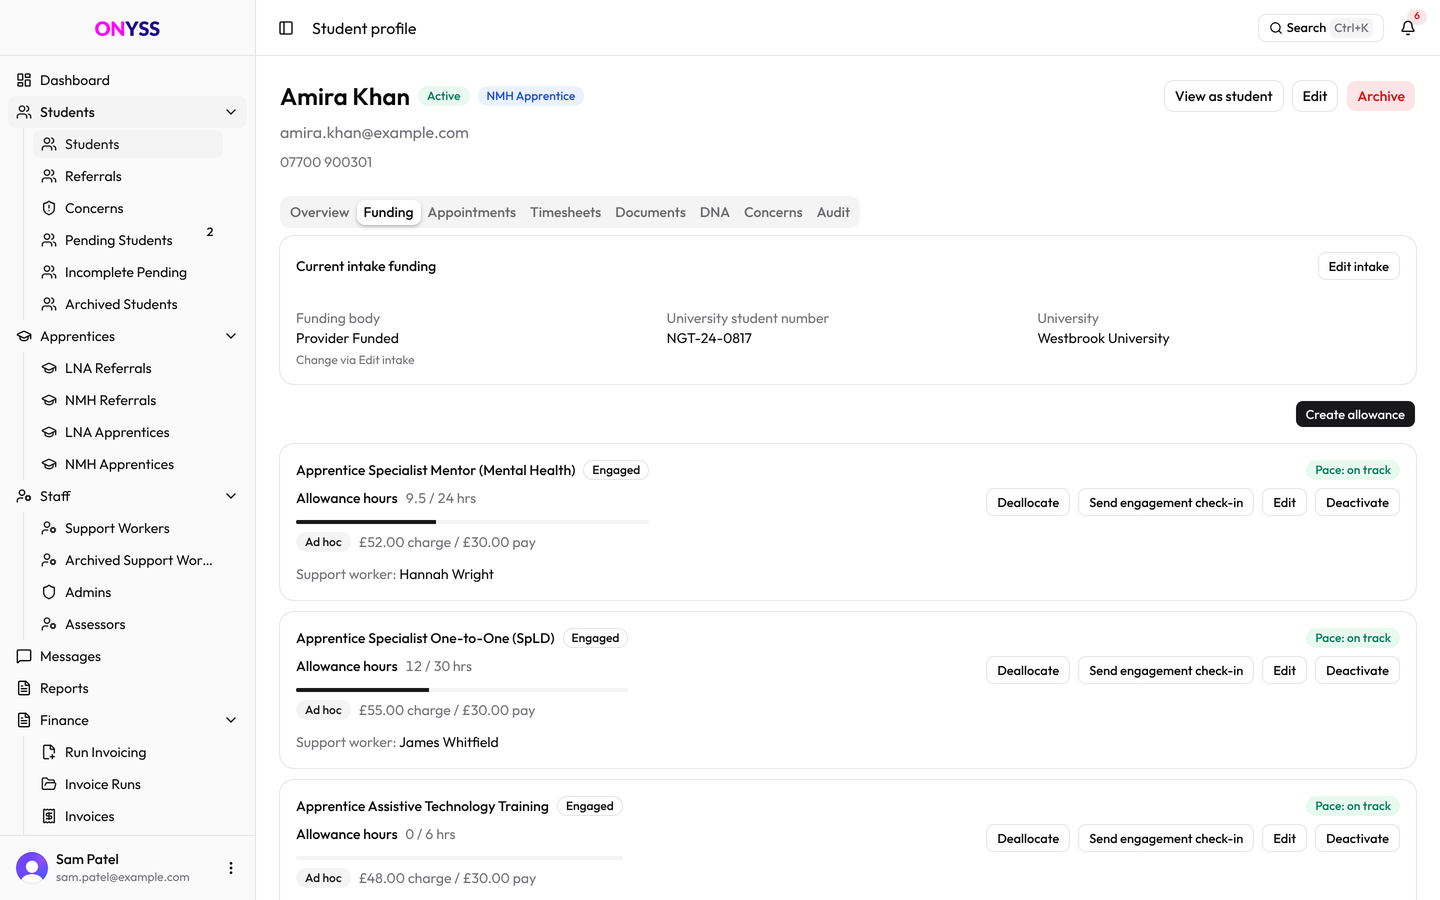Click the Support Workers icon
The height and width of the screenshot is (900, 1440).
(49, 528)
